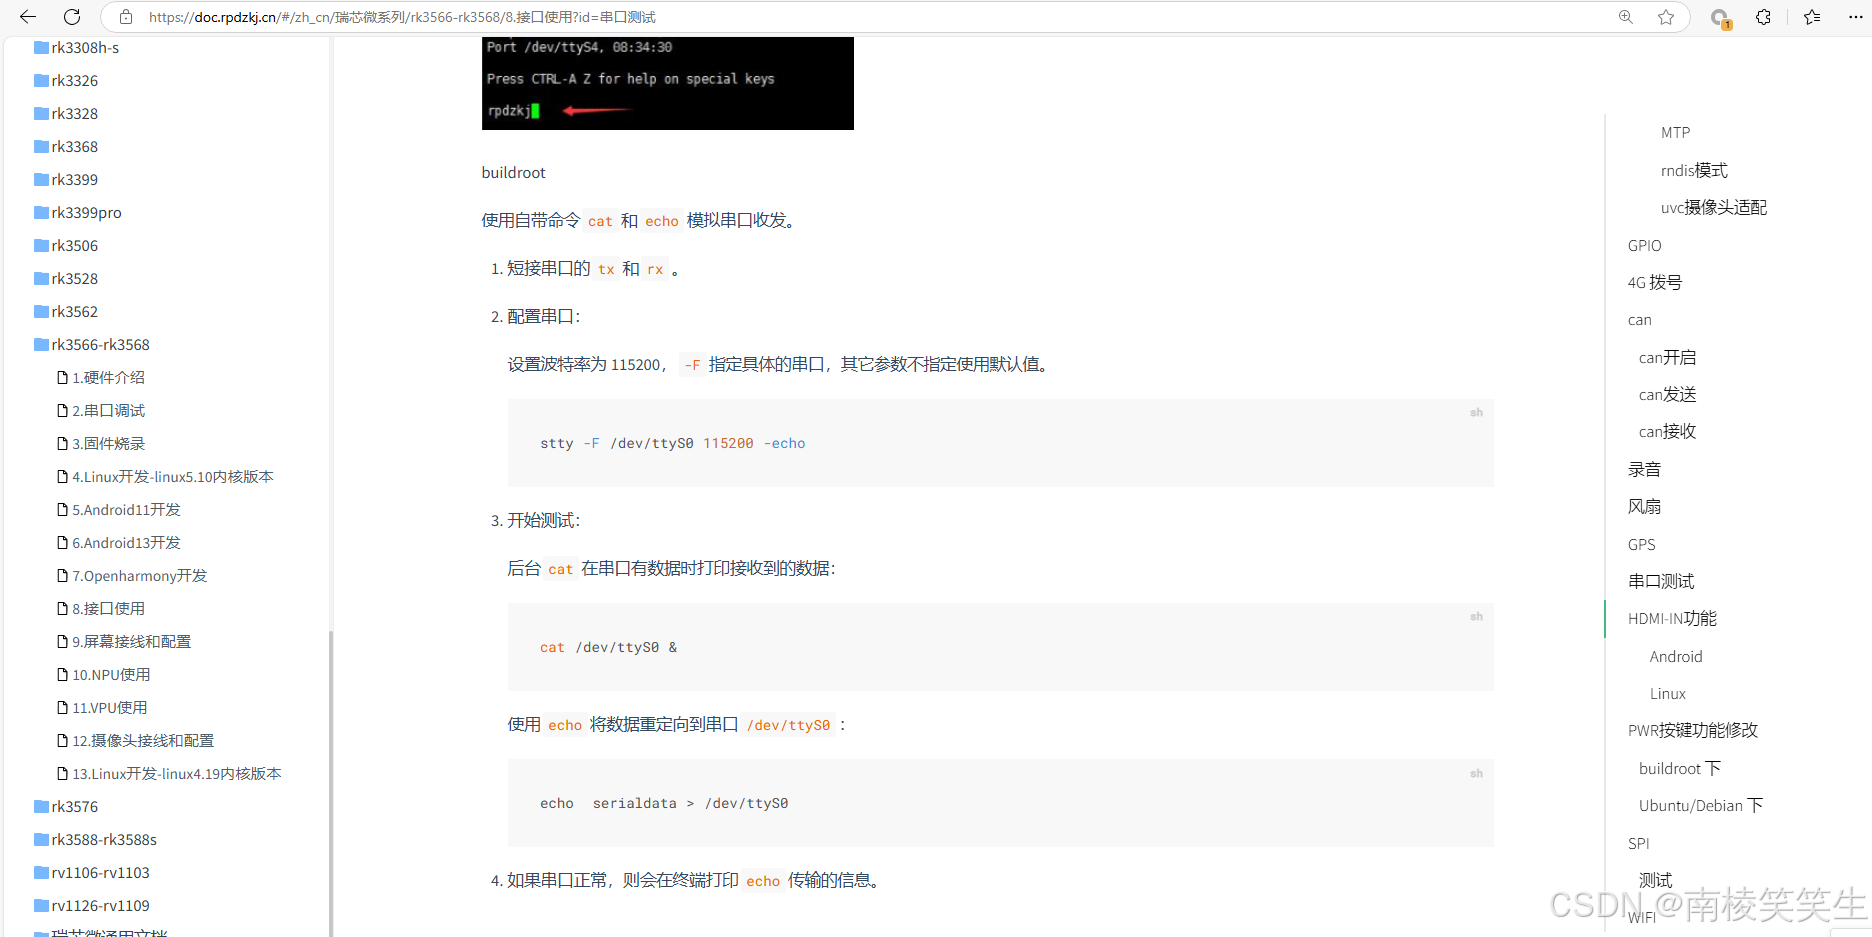View site info via the lock icon
Screen dimensions: 1872x937
126,17
